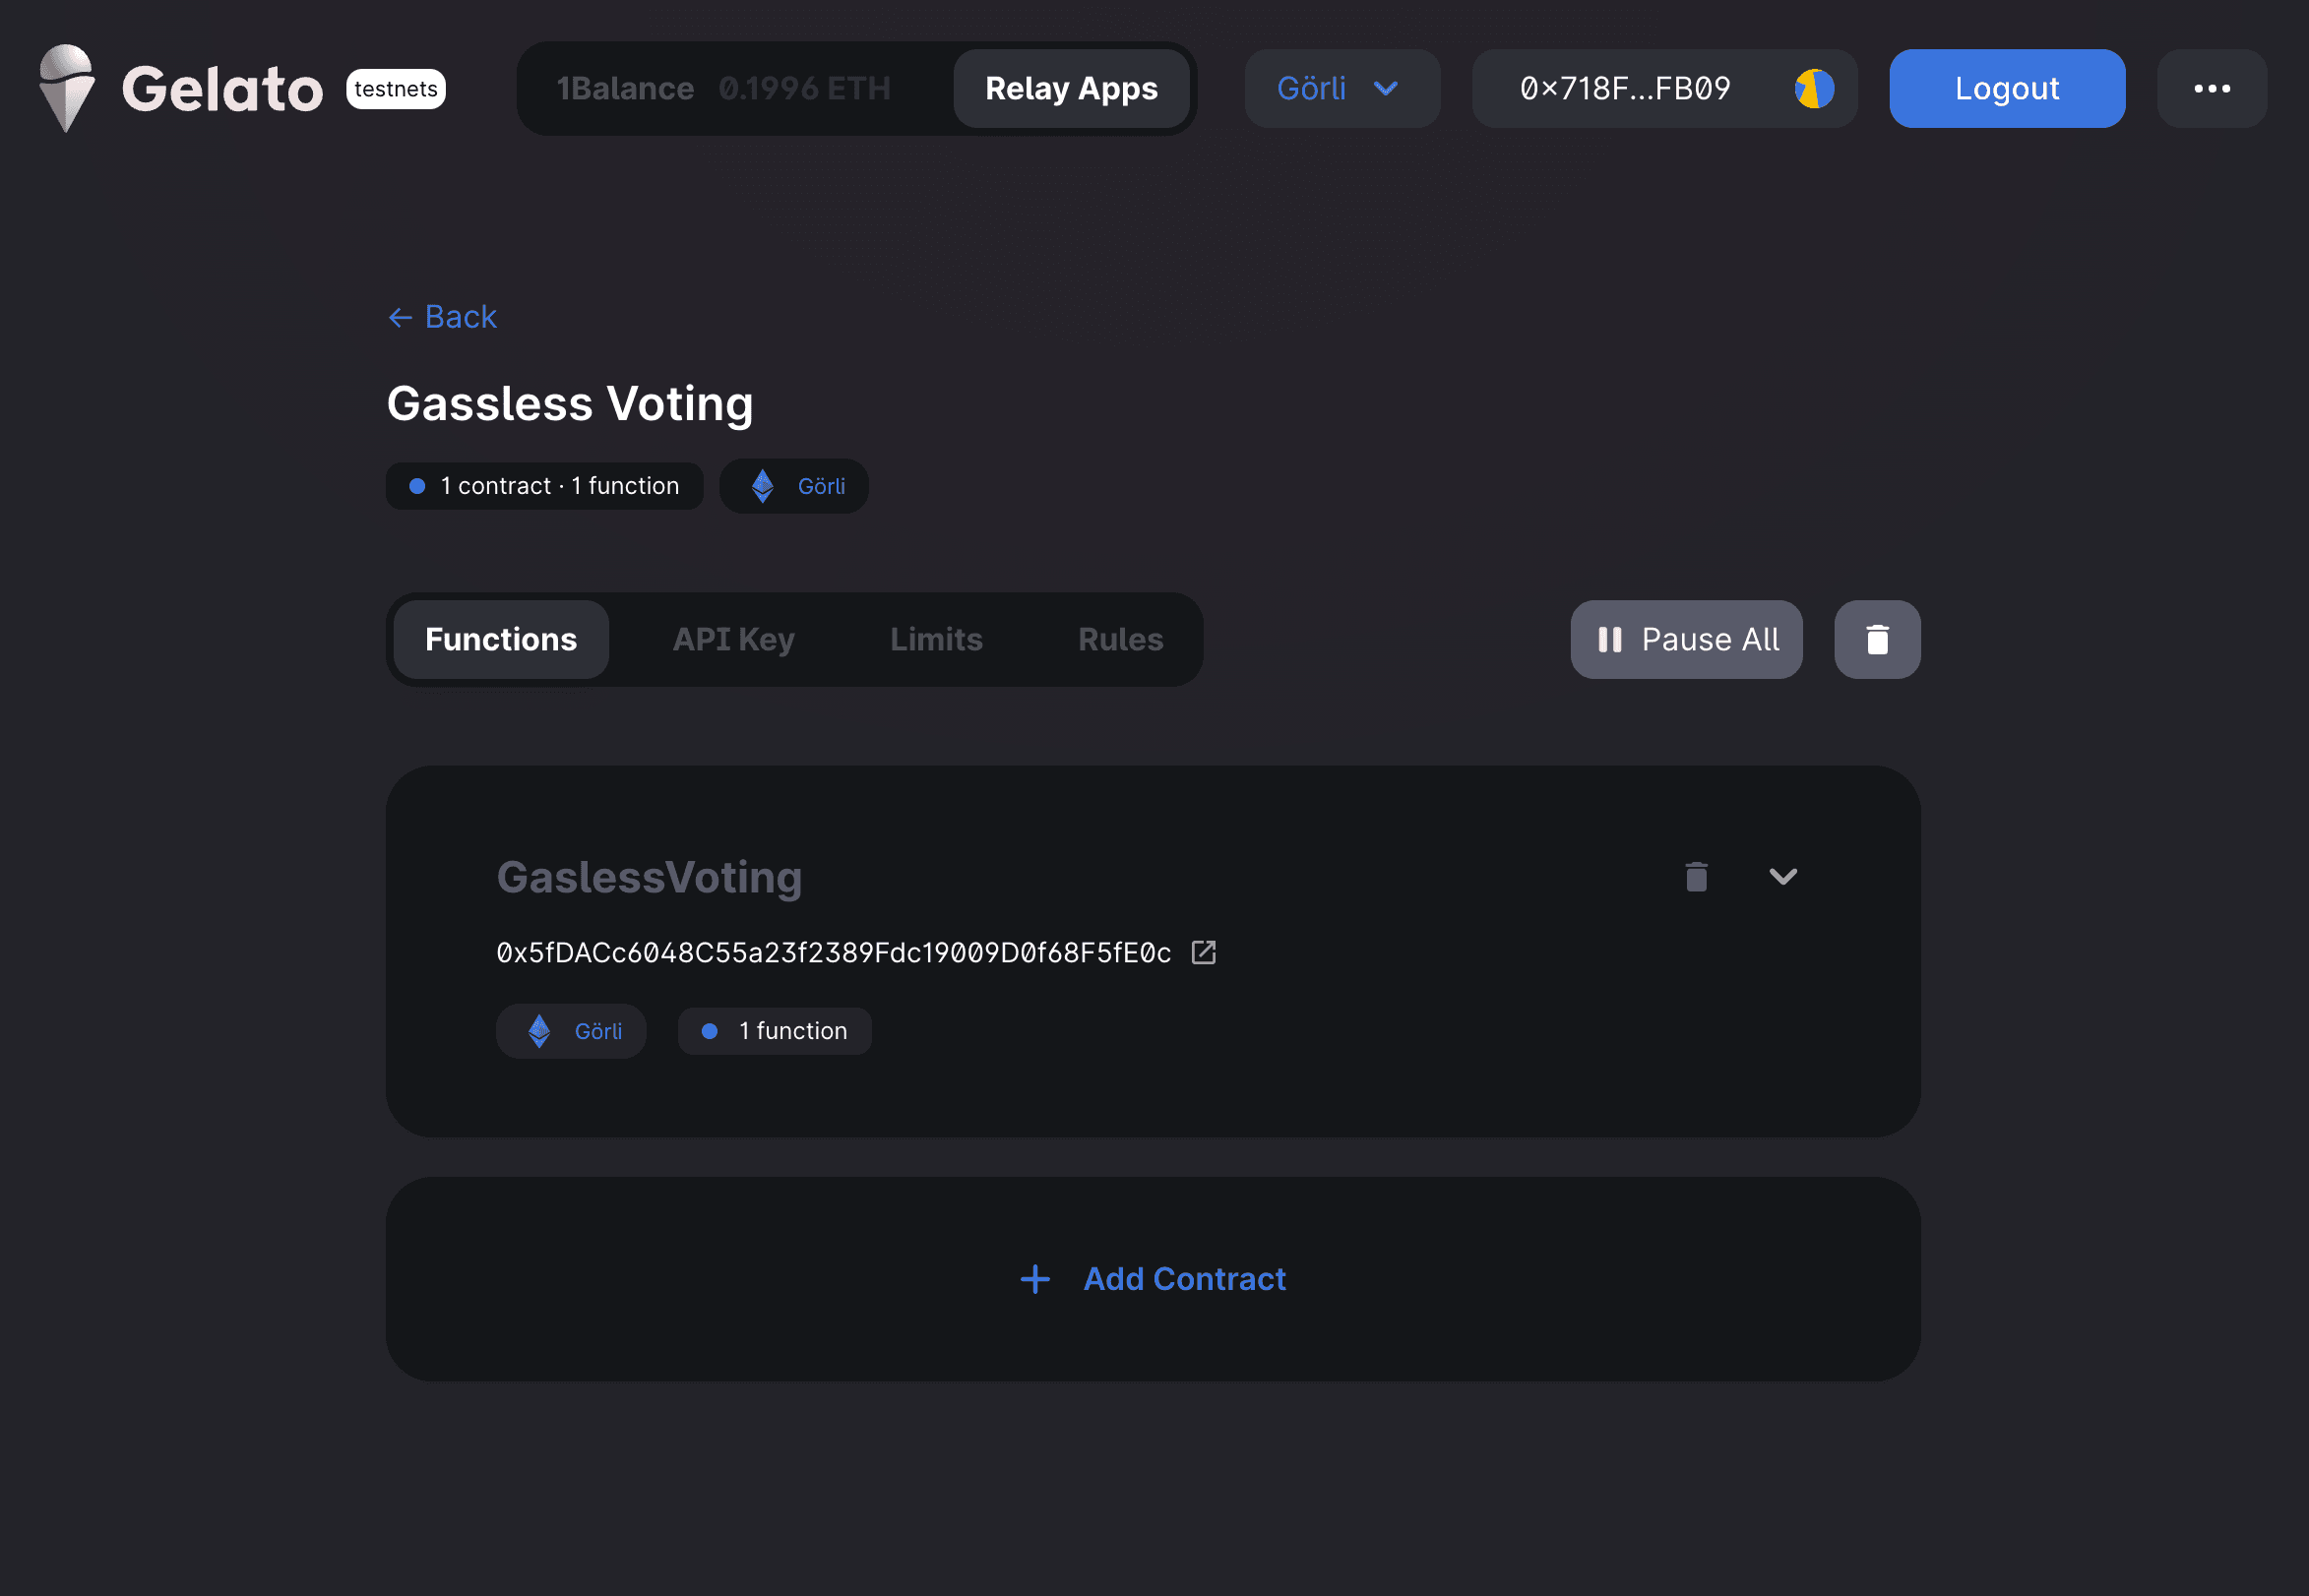
Task: Switch to the Limits tab
Action: 936,640
